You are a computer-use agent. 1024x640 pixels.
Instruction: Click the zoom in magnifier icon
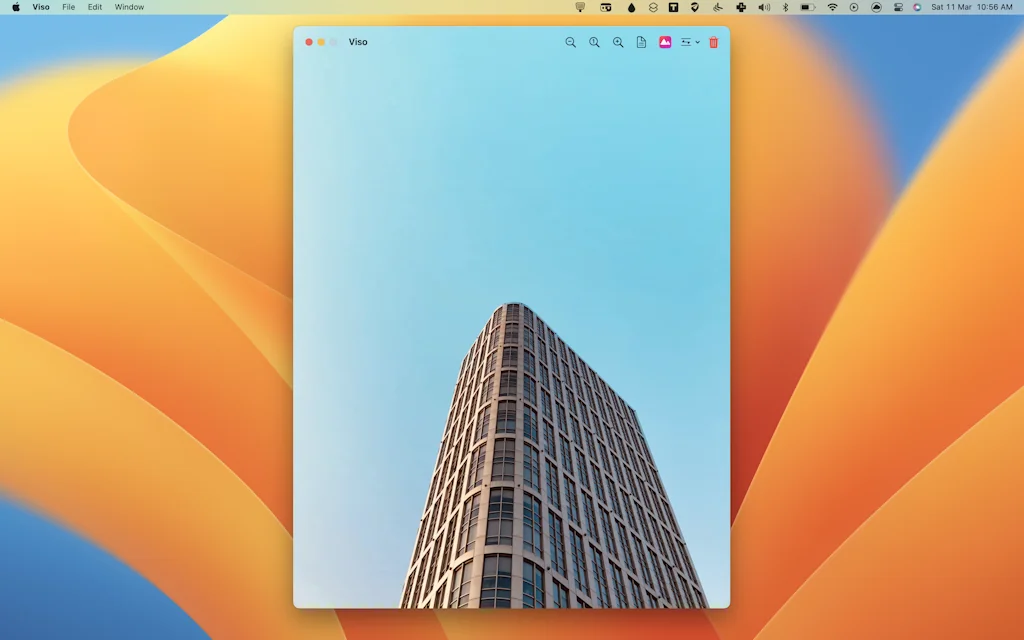point(618,42)
